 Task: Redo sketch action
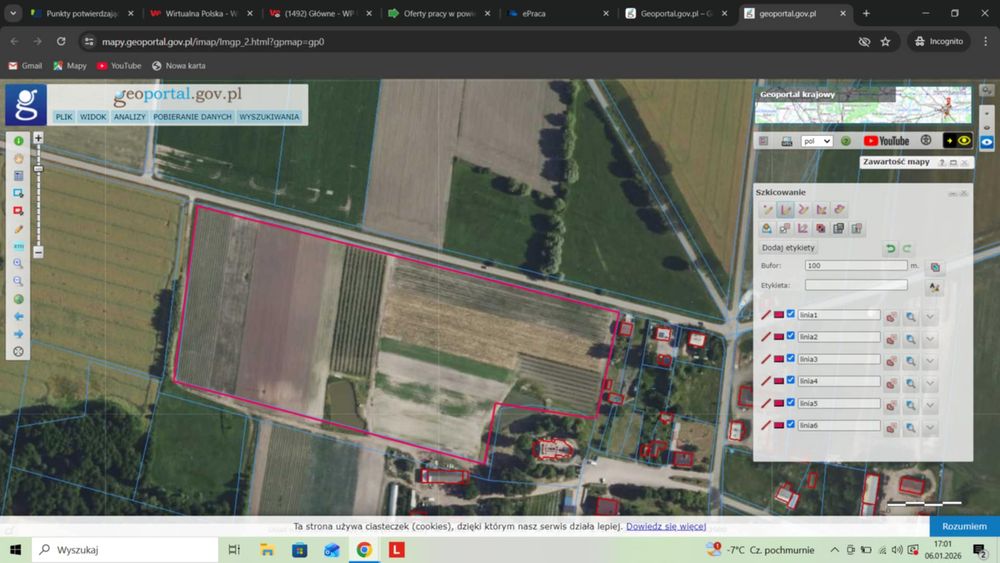click(x=906, y=249)
